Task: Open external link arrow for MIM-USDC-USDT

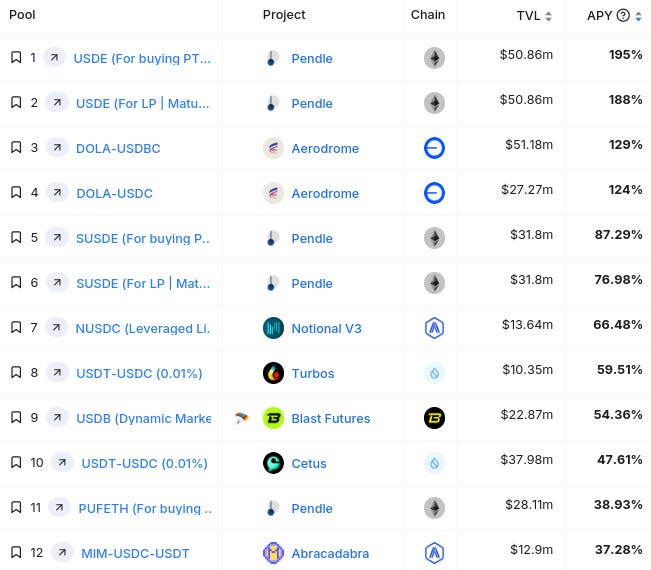Action: (x=62, y=553)
